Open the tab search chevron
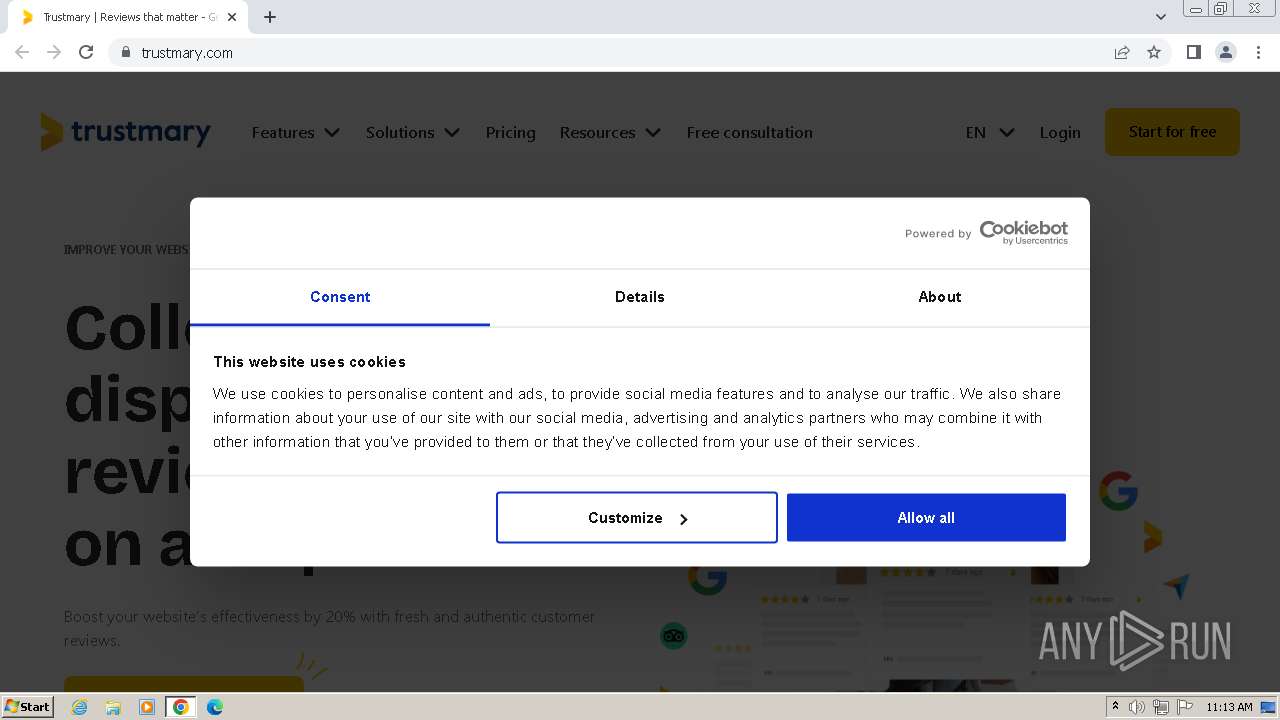1280x720 pixels. tap(1161, 17)
